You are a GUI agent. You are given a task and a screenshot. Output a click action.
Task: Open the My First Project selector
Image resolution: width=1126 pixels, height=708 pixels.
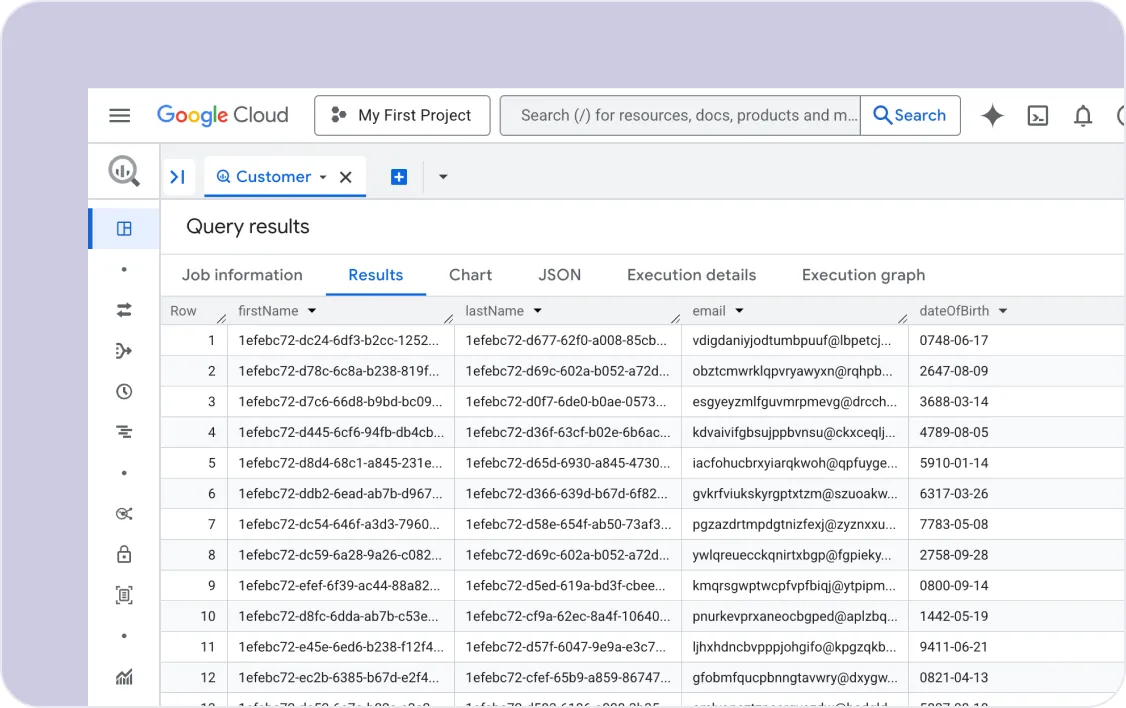402,116
